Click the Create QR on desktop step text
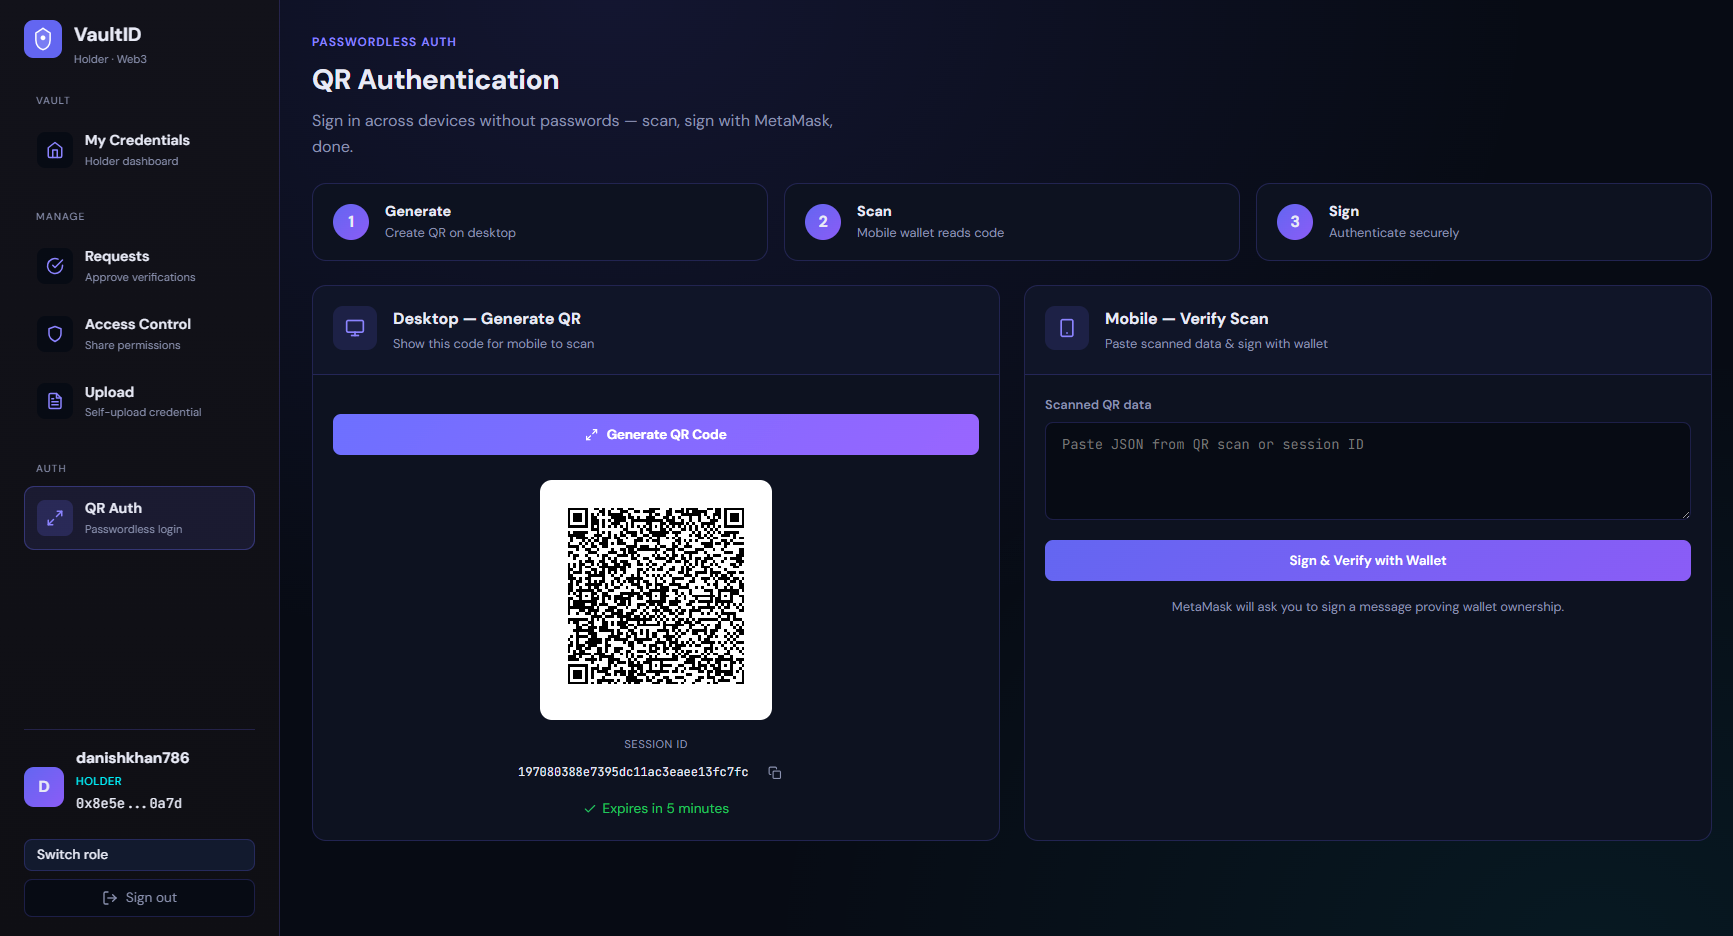Image resolution: width=1733 pixels, height=936 pixels. click(x=450, y=233)
